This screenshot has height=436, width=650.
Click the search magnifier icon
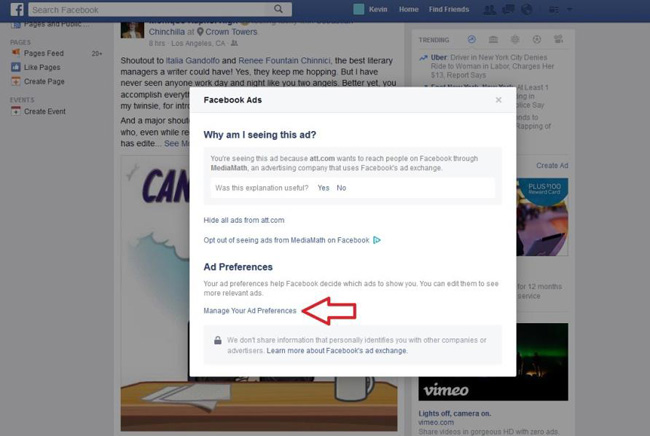282,9
